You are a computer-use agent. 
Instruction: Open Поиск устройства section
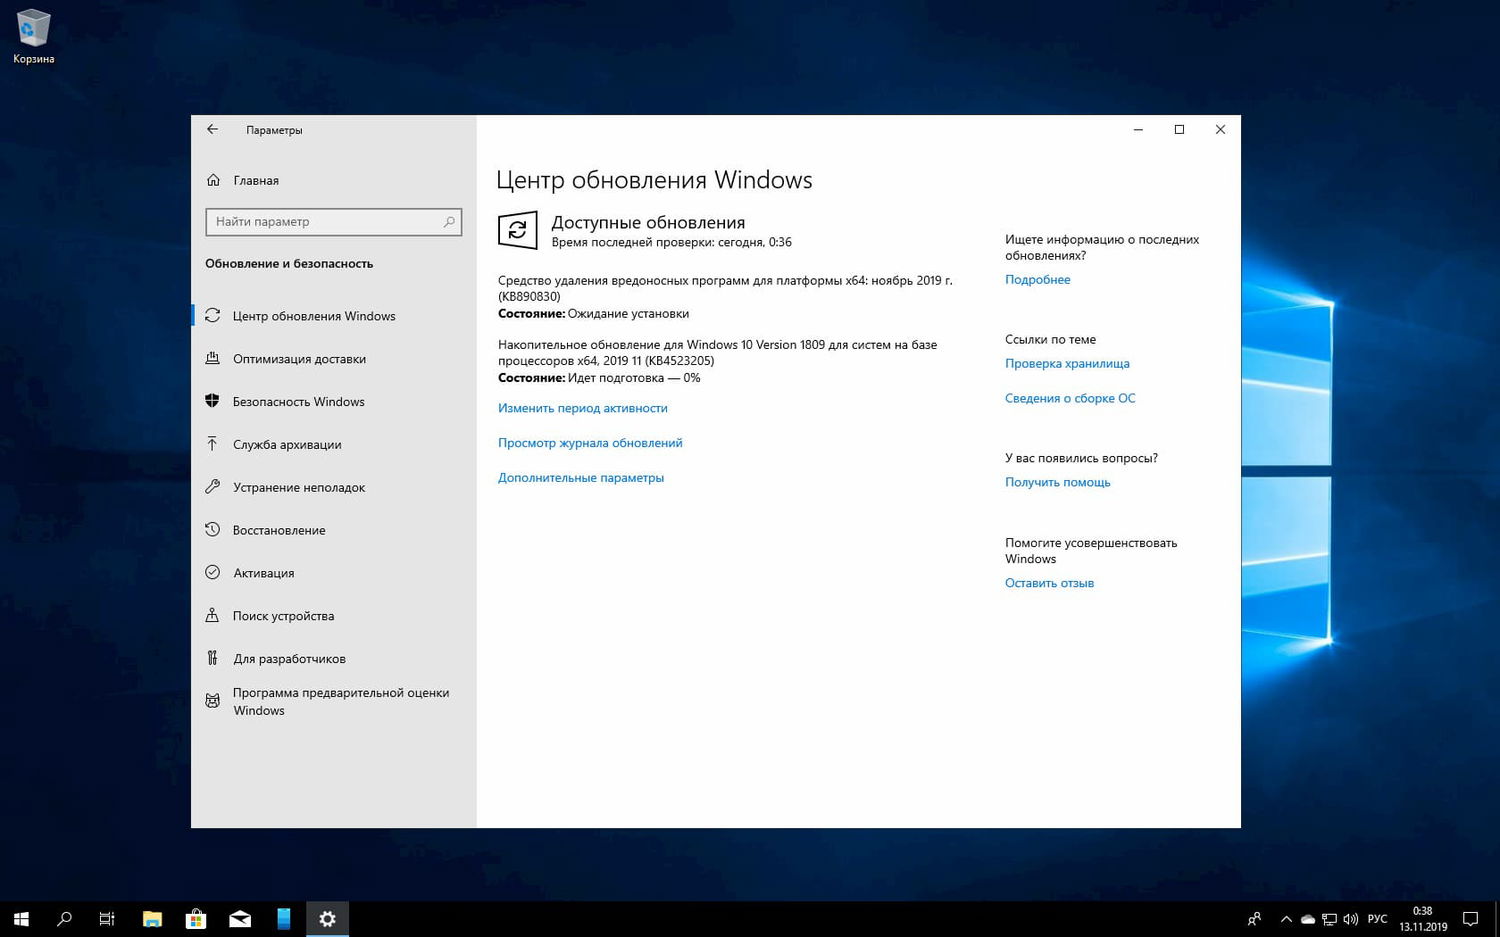point(283,615)
